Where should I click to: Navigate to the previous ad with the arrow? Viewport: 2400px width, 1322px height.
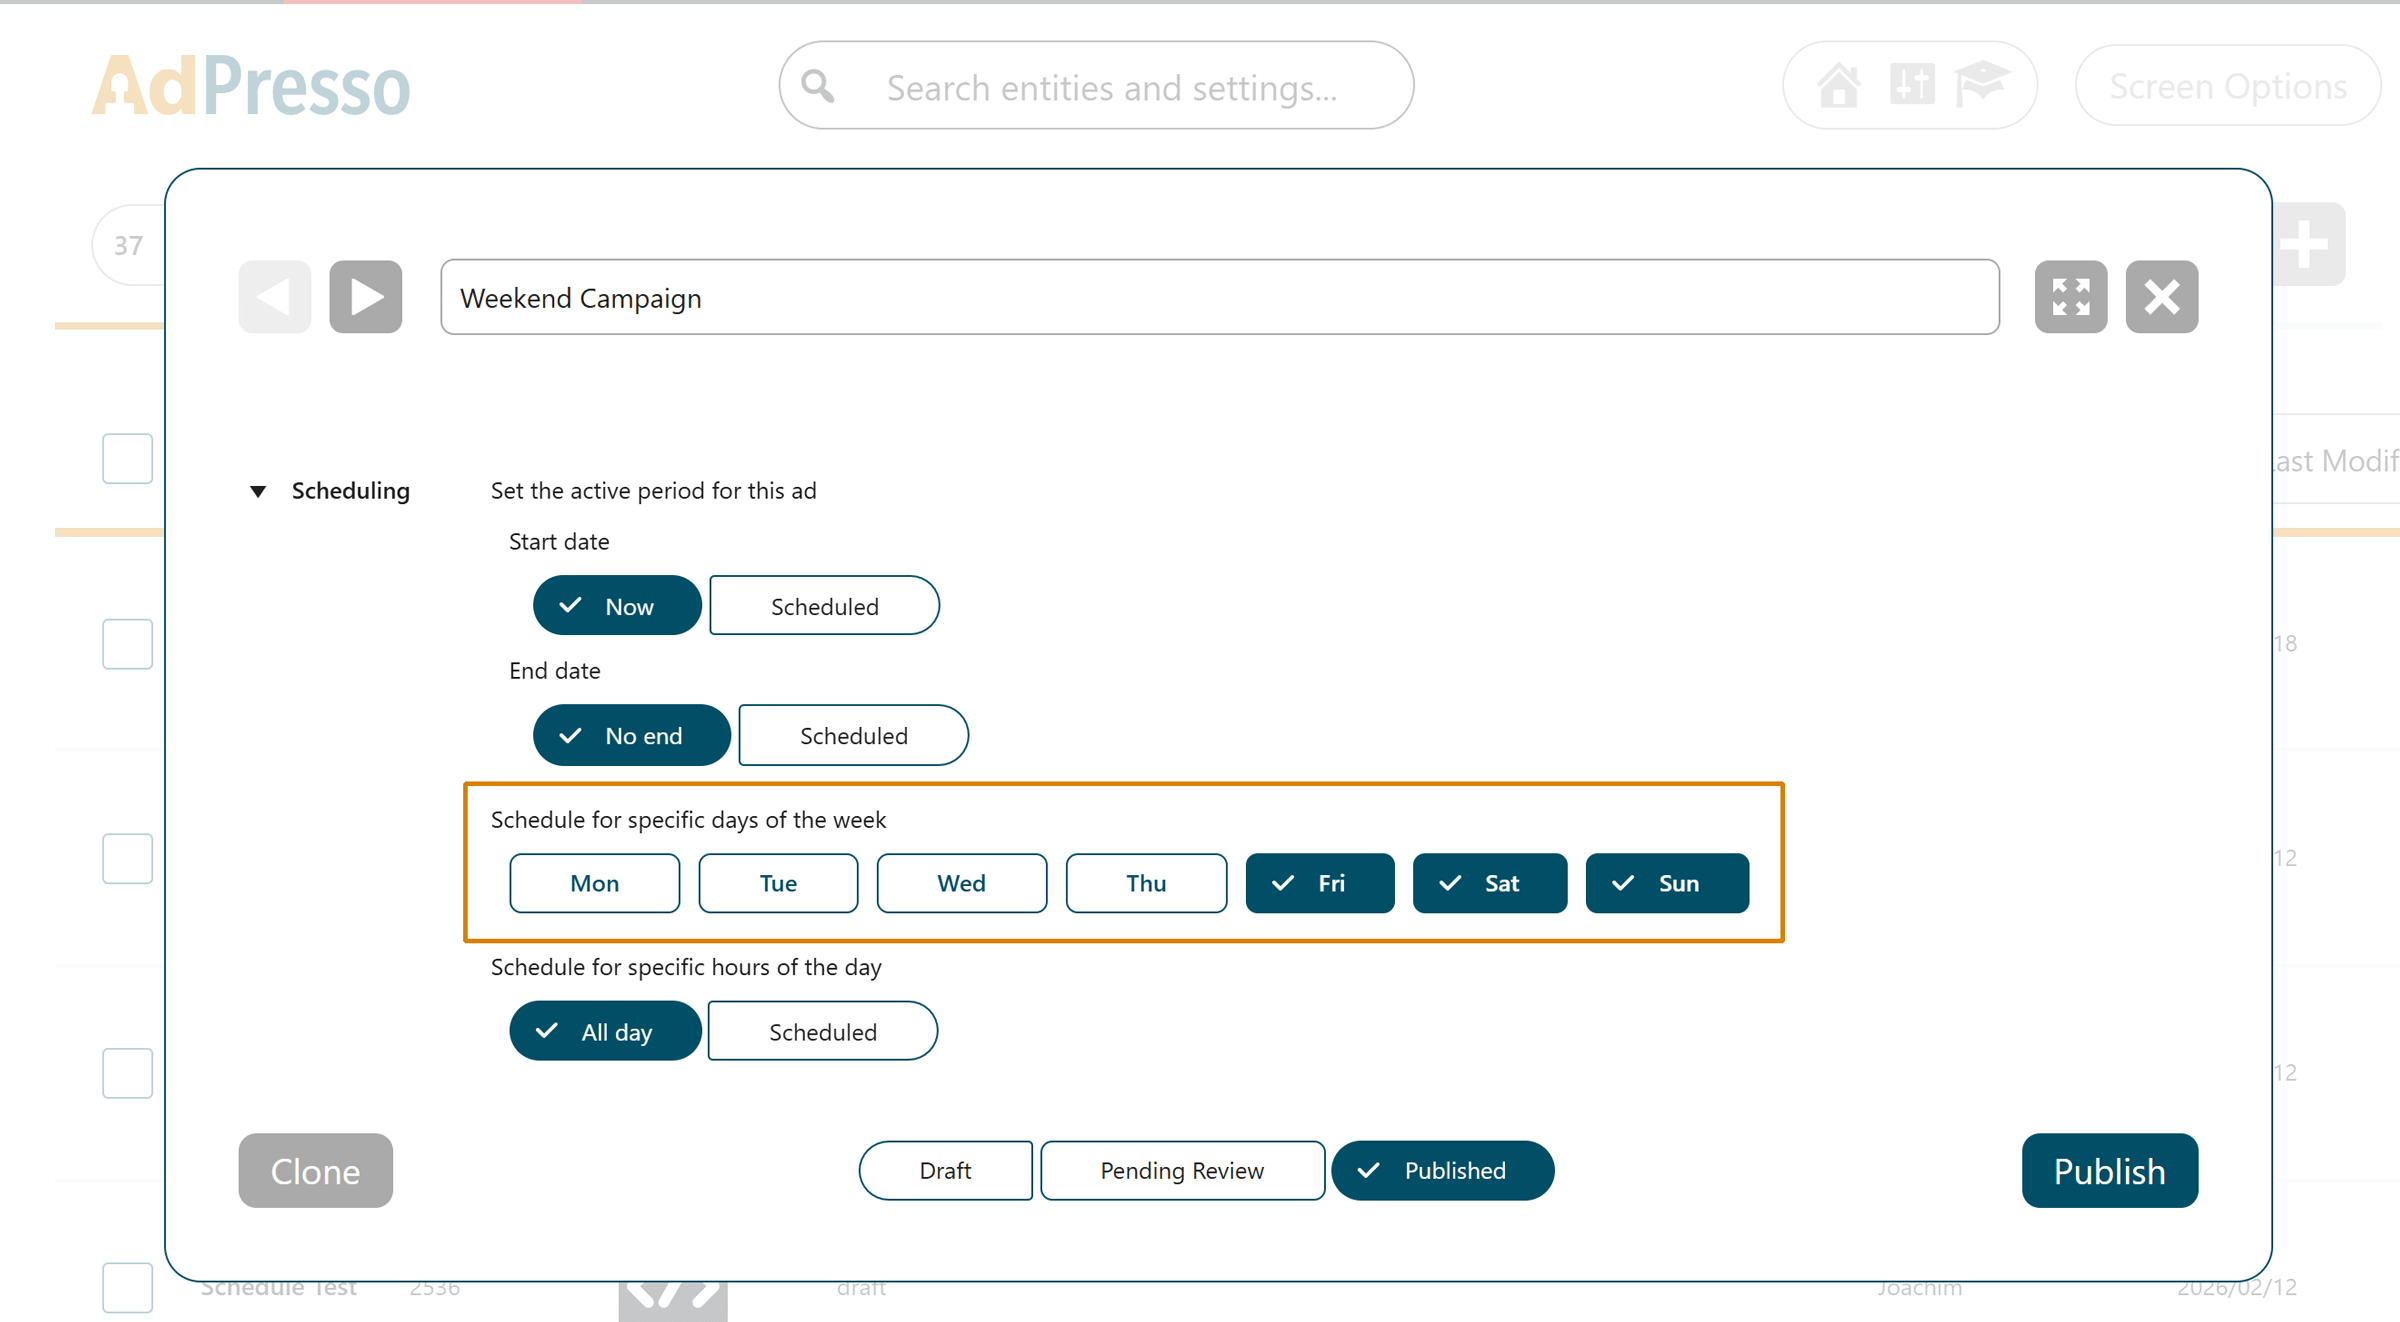(274, 296)
